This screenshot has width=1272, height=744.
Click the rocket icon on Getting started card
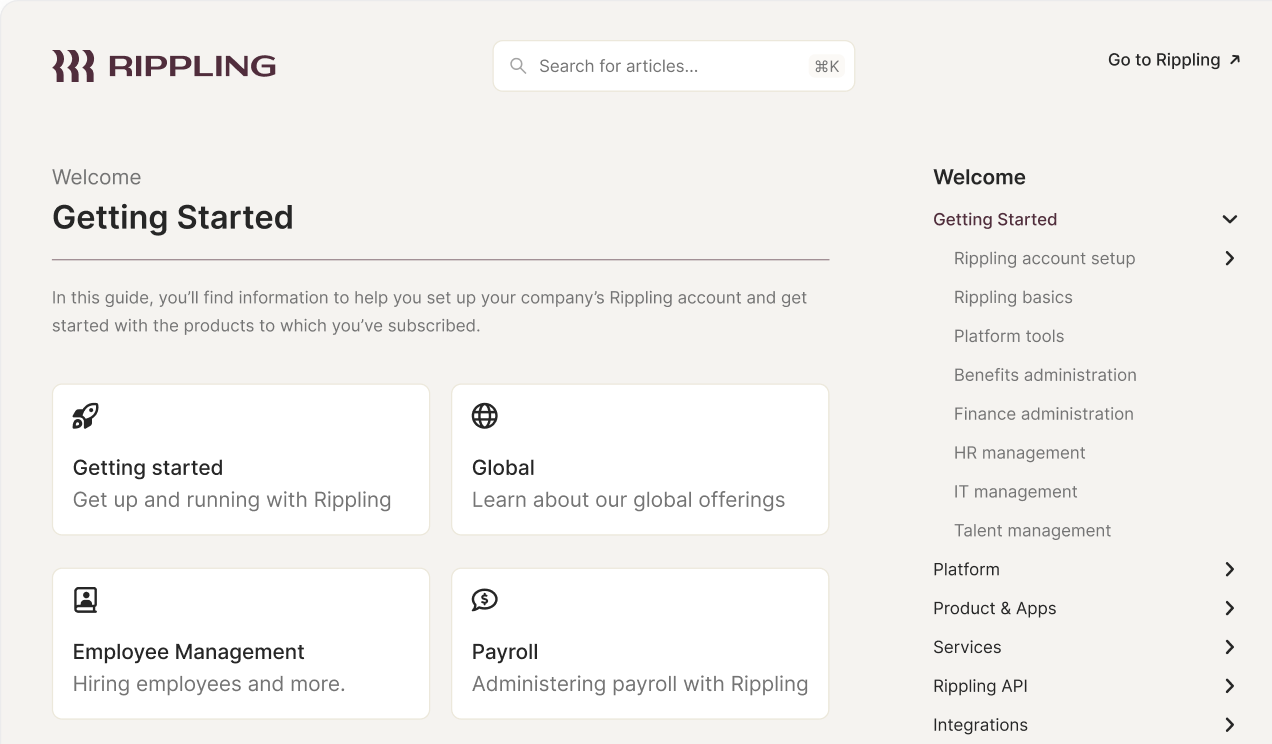pyautogui.click(x=86, y=416)
